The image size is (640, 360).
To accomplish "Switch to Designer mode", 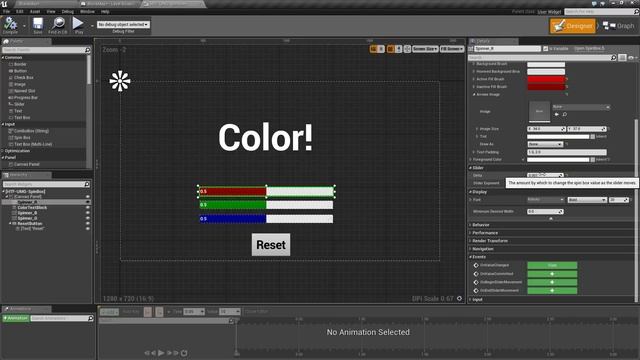I will tap(573, 26).
